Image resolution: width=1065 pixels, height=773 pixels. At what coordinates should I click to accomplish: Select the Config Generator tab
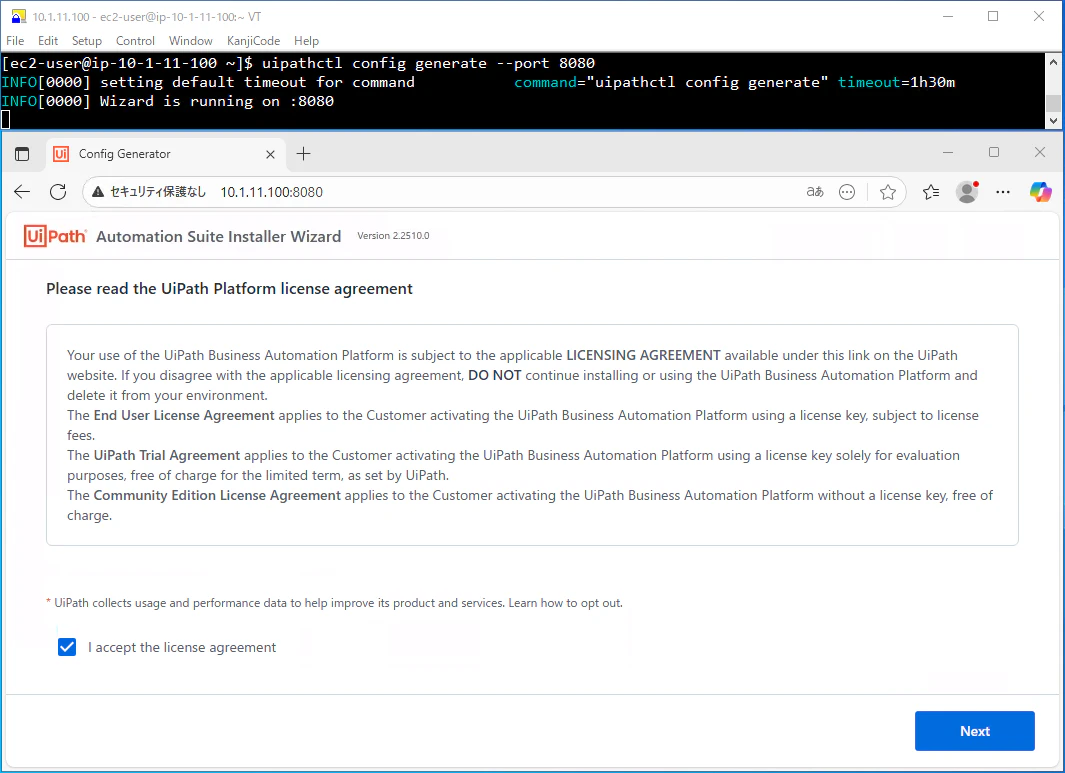point(166,154)
